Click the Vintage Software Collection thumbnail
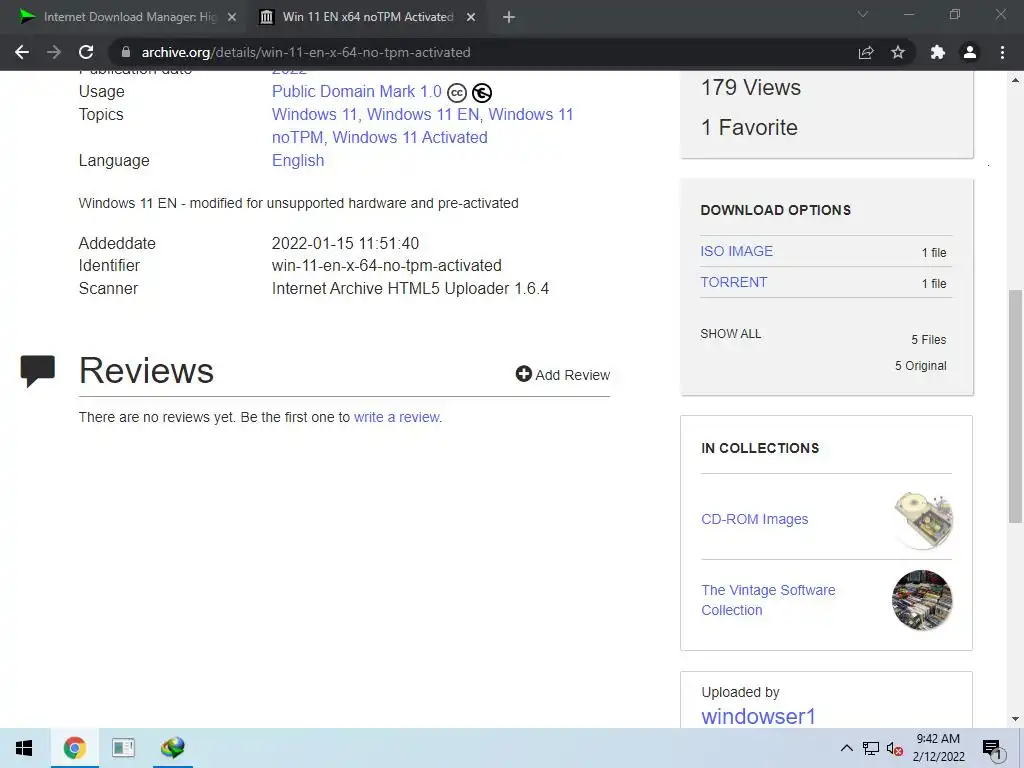1024x768 pixels. pyautogui.click(x=922, y=600)
